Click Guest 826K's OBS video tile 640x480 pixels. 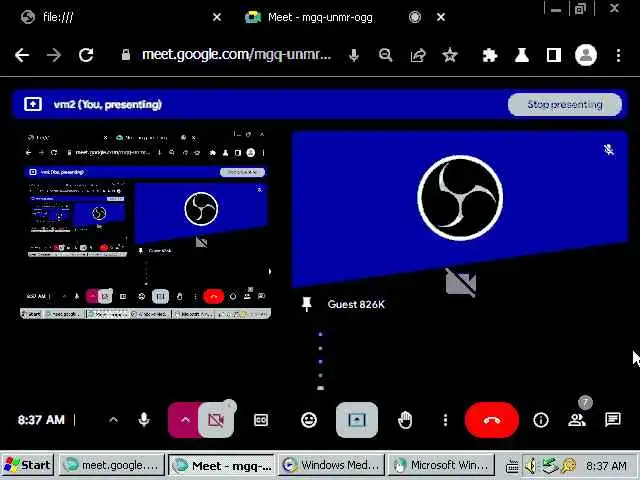(460, 208)
